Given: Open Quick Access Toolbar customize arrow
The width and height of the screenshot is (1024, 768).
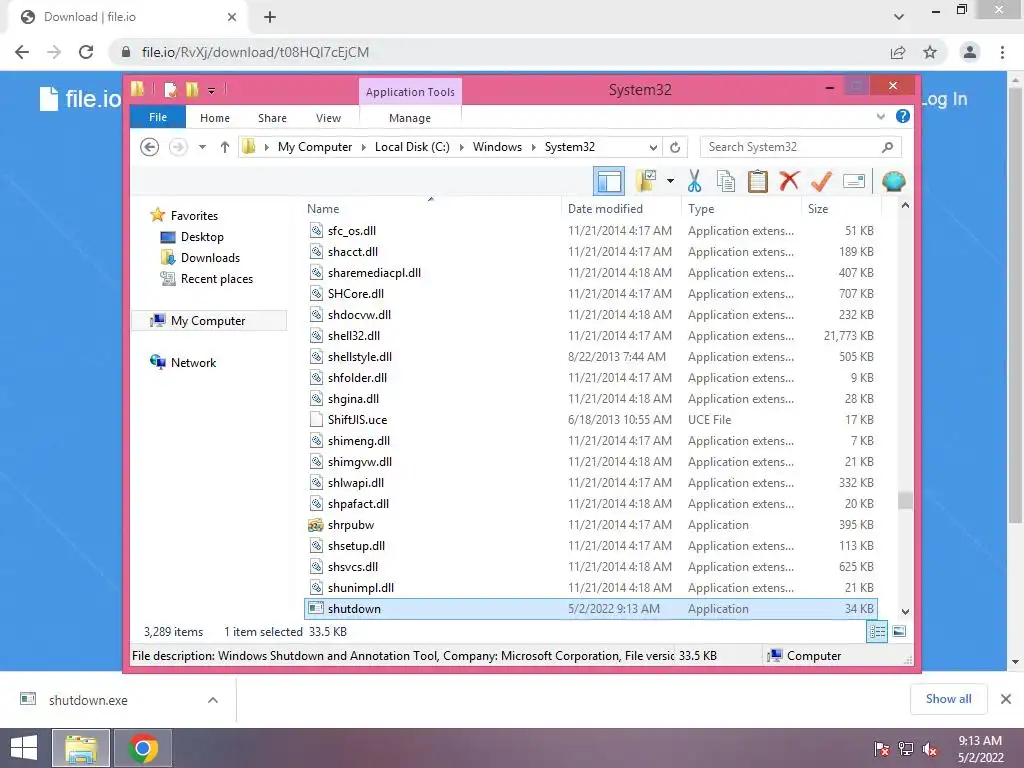Looking at the screenshot, I should (212, 91).
